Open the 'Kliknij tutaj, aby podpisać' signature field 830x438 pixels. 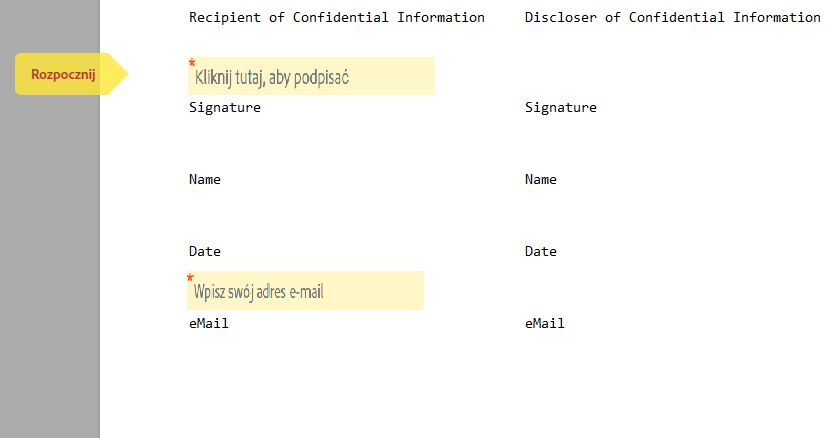tap(311, 76)
